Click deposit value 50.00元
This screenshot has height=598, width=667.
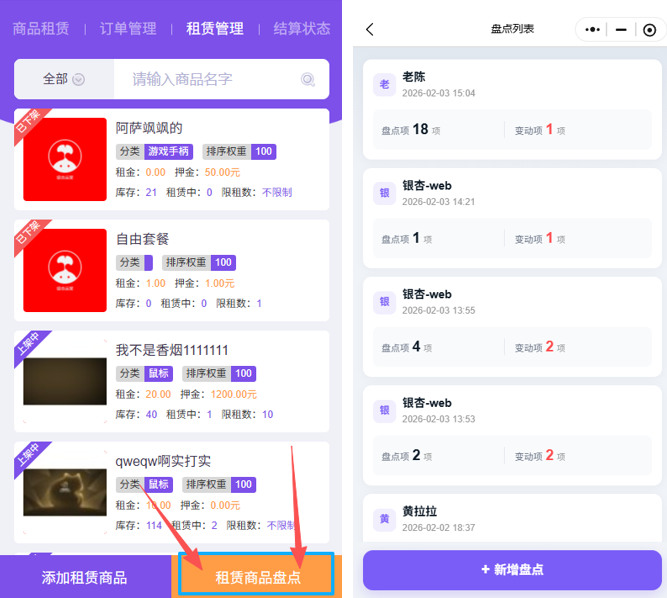222,172
